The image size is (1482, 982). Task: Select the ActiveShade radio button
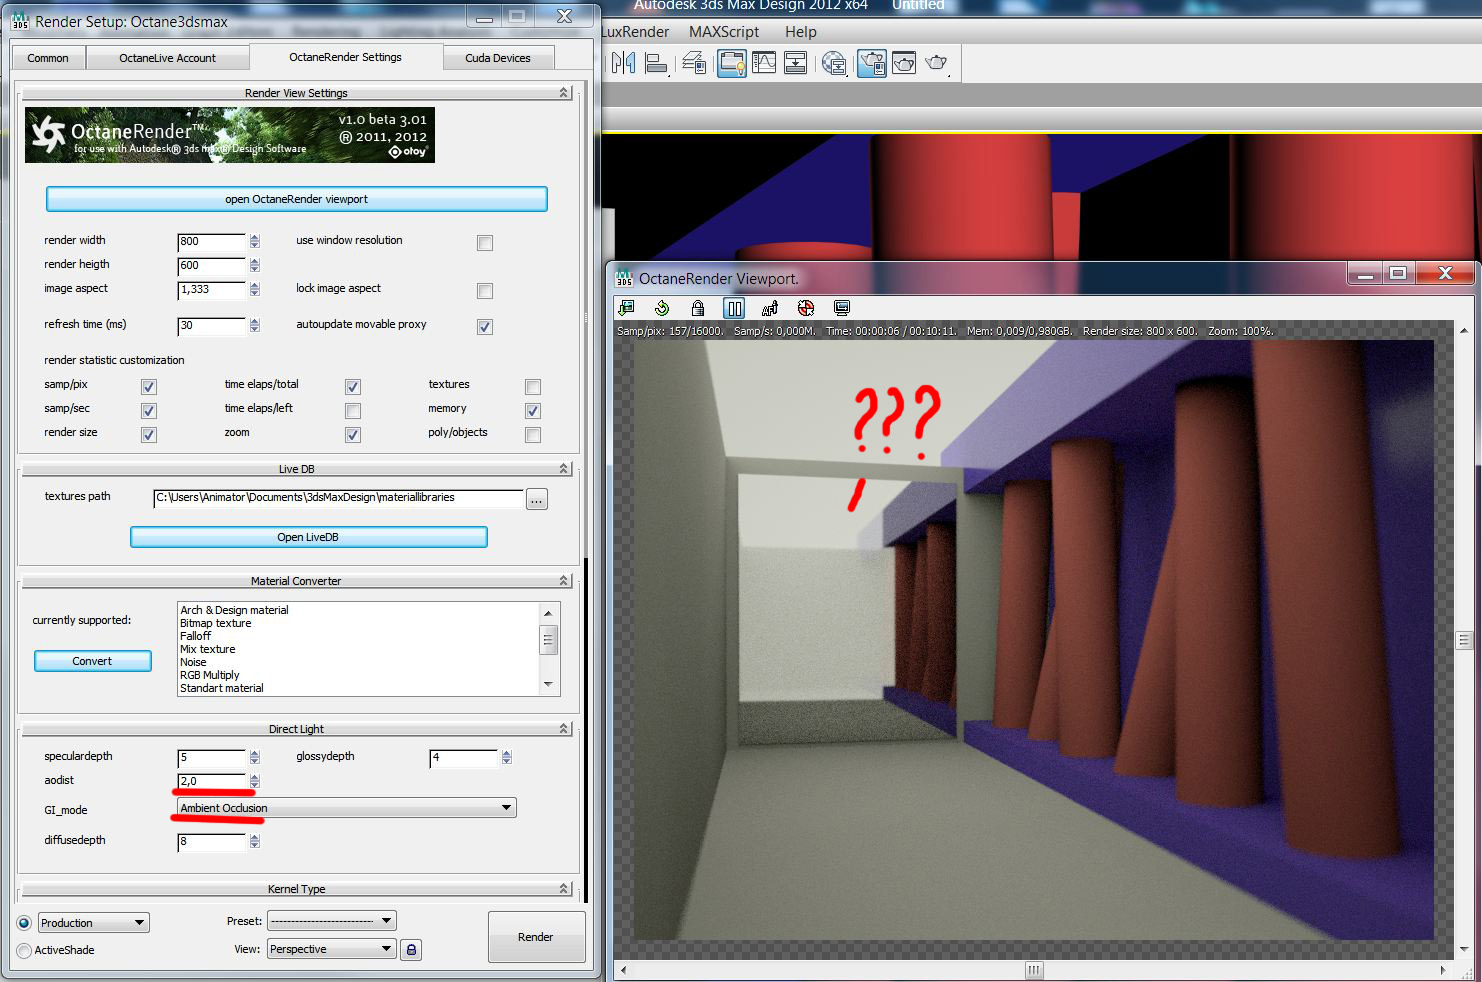[24, 951]
